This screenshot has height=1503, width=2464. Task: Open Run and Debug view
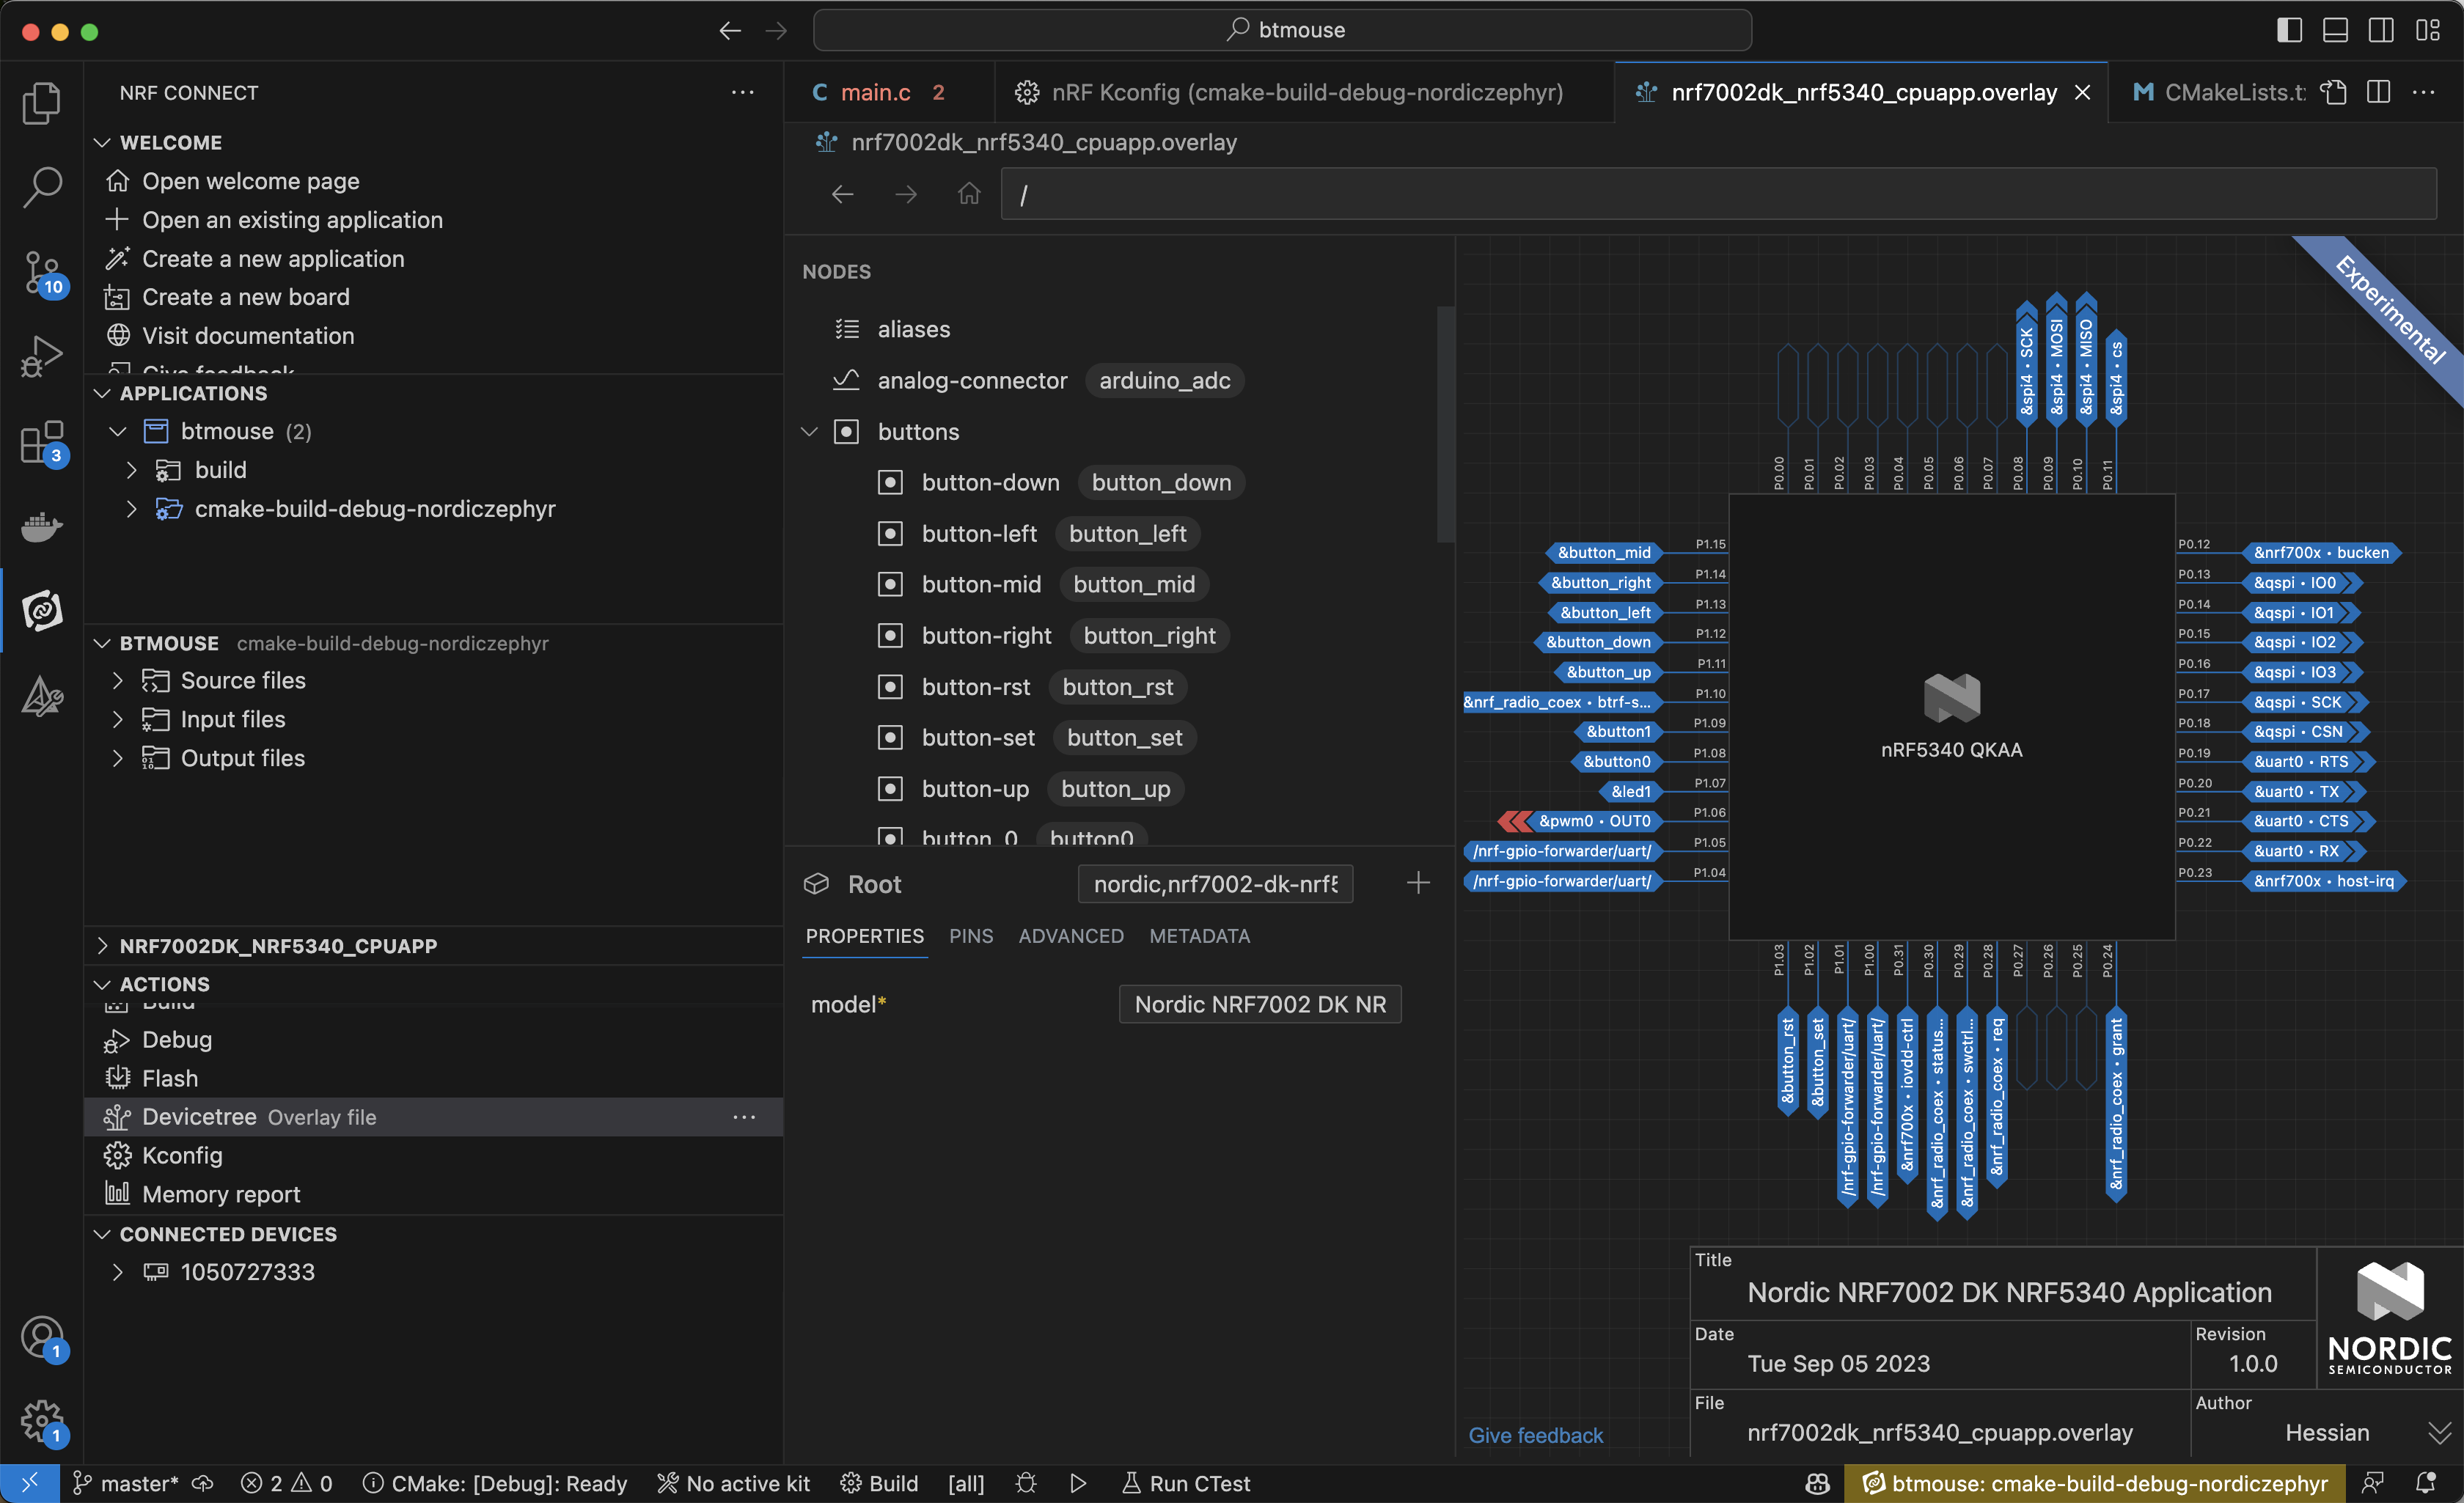click(x=41, y=356)
